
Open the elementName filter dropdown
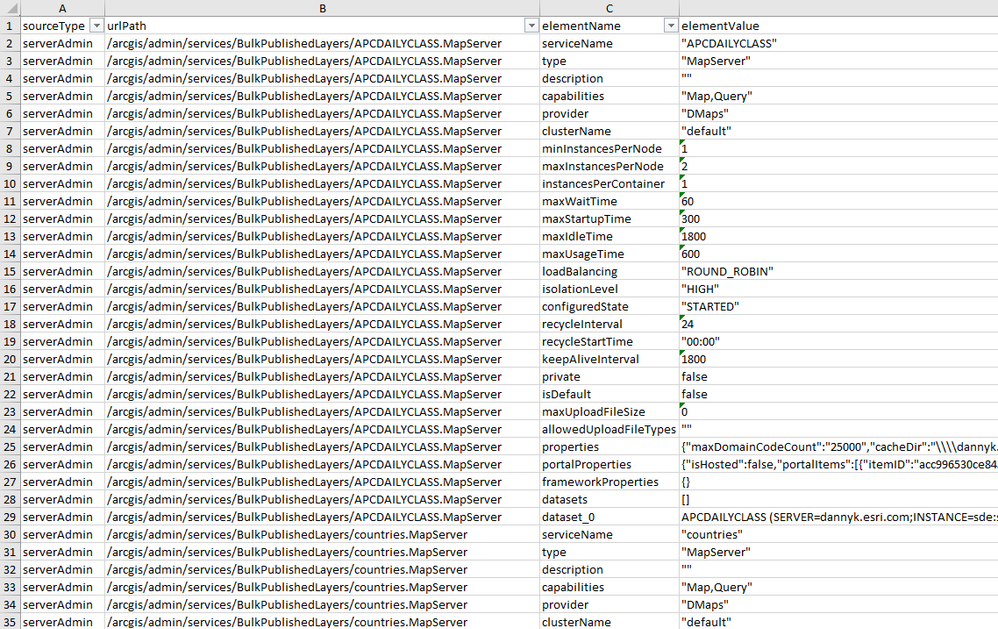(x=671, y=26)
